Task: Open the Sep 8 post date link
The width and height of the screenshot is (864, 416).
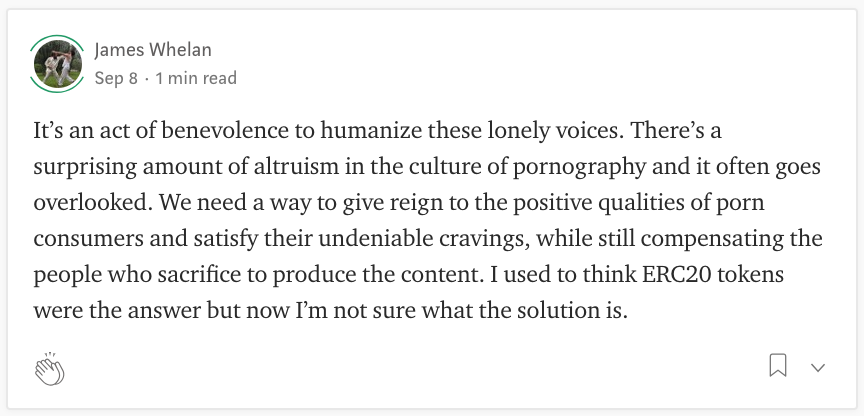Action: [x=116, y=78]
